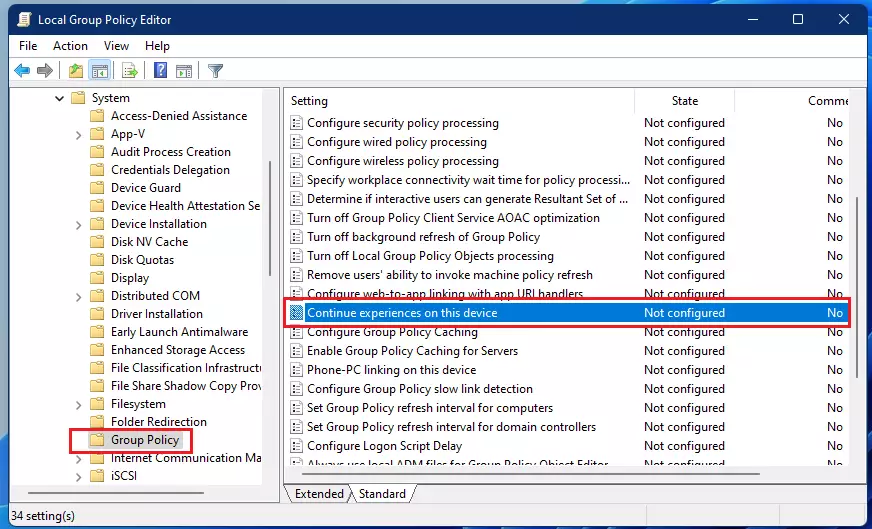This screenshot has width=872, height=529.
Task: Select 'Turn off Group Policy Client Service AOAC optimization'
Action: click(x=453, y=218)
